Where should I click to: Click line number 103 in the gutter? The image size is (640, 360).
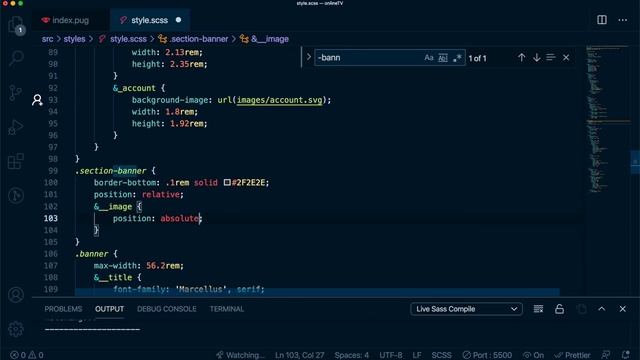pyautogui.click(x=51, y=218)
